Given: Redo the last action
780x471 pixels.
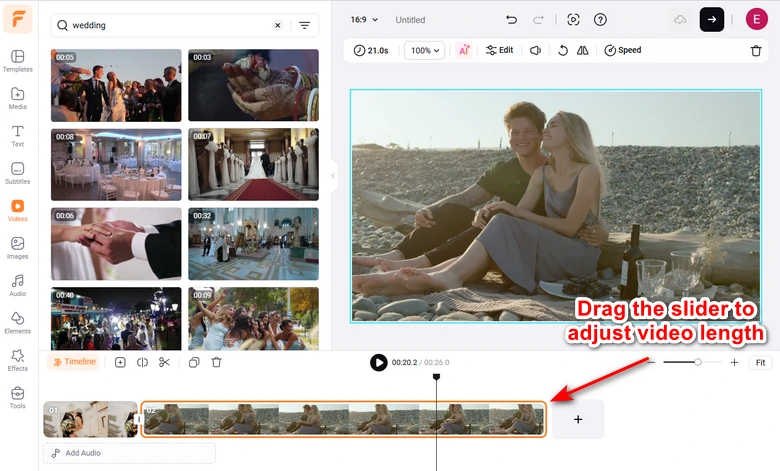Looking at the screenshot, I should tap(538, 20).
